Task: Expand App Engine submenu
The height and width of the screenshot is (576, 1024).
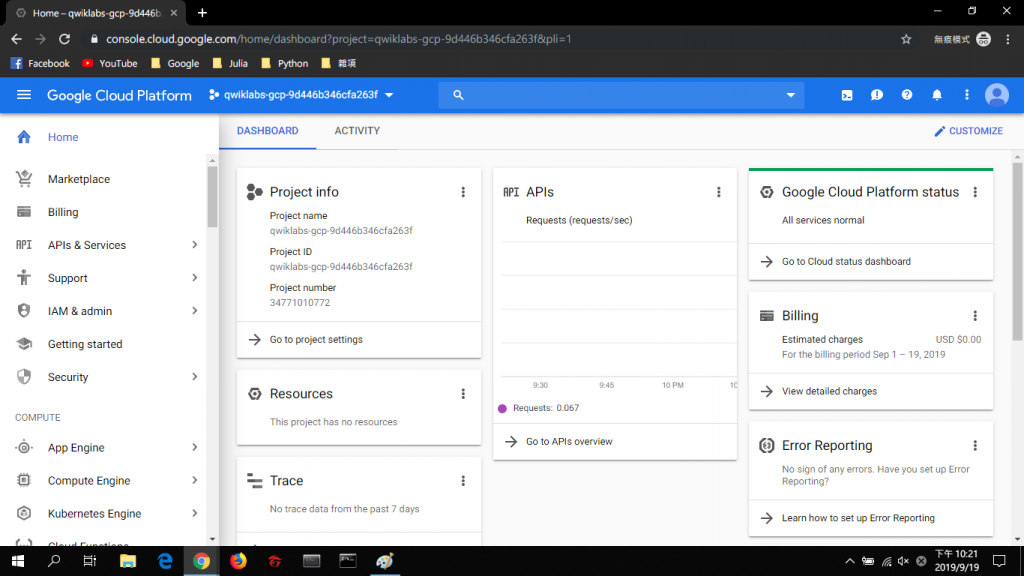Action: pyautogui.click(x=195, y=447)
